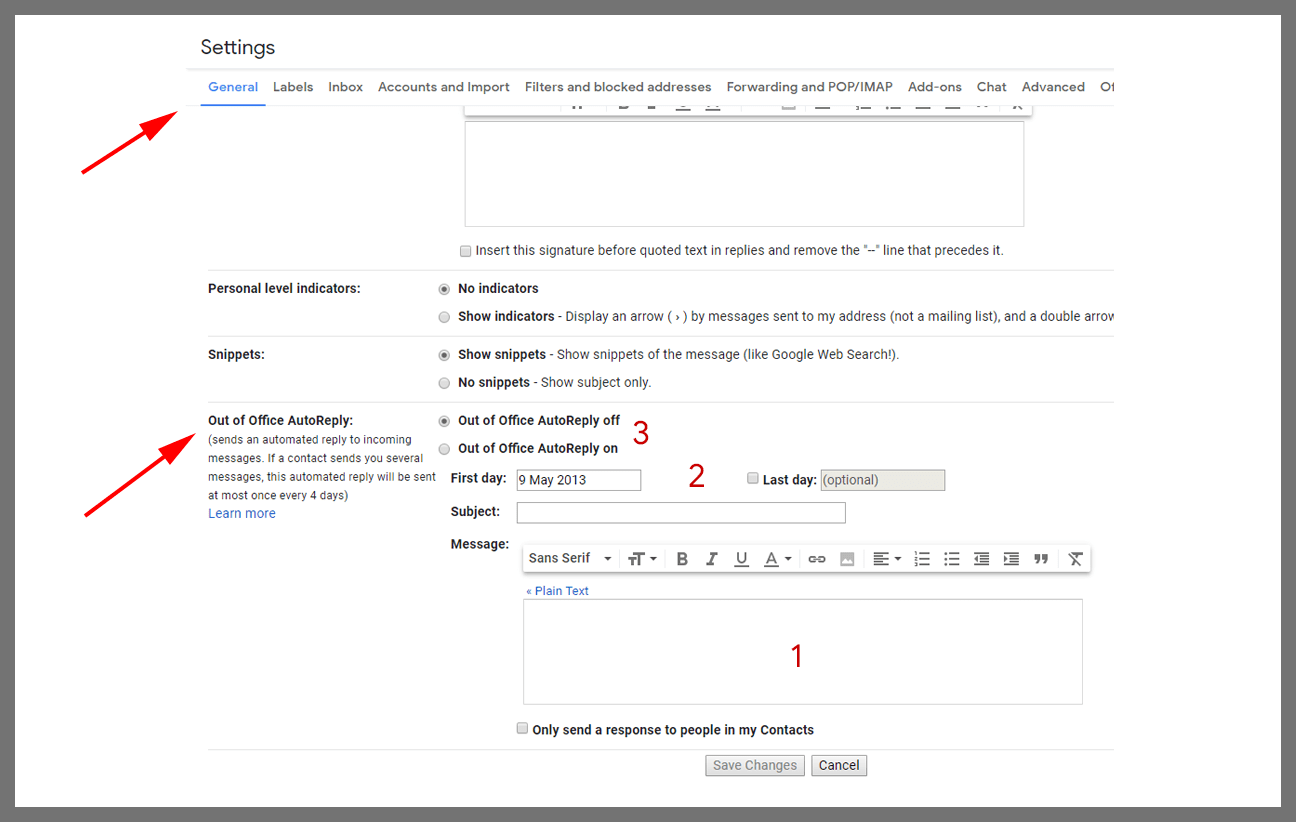This screenshot has width=1296, height=822.
Task: Click the quote formatting icon
Action: click(1041, 559)
